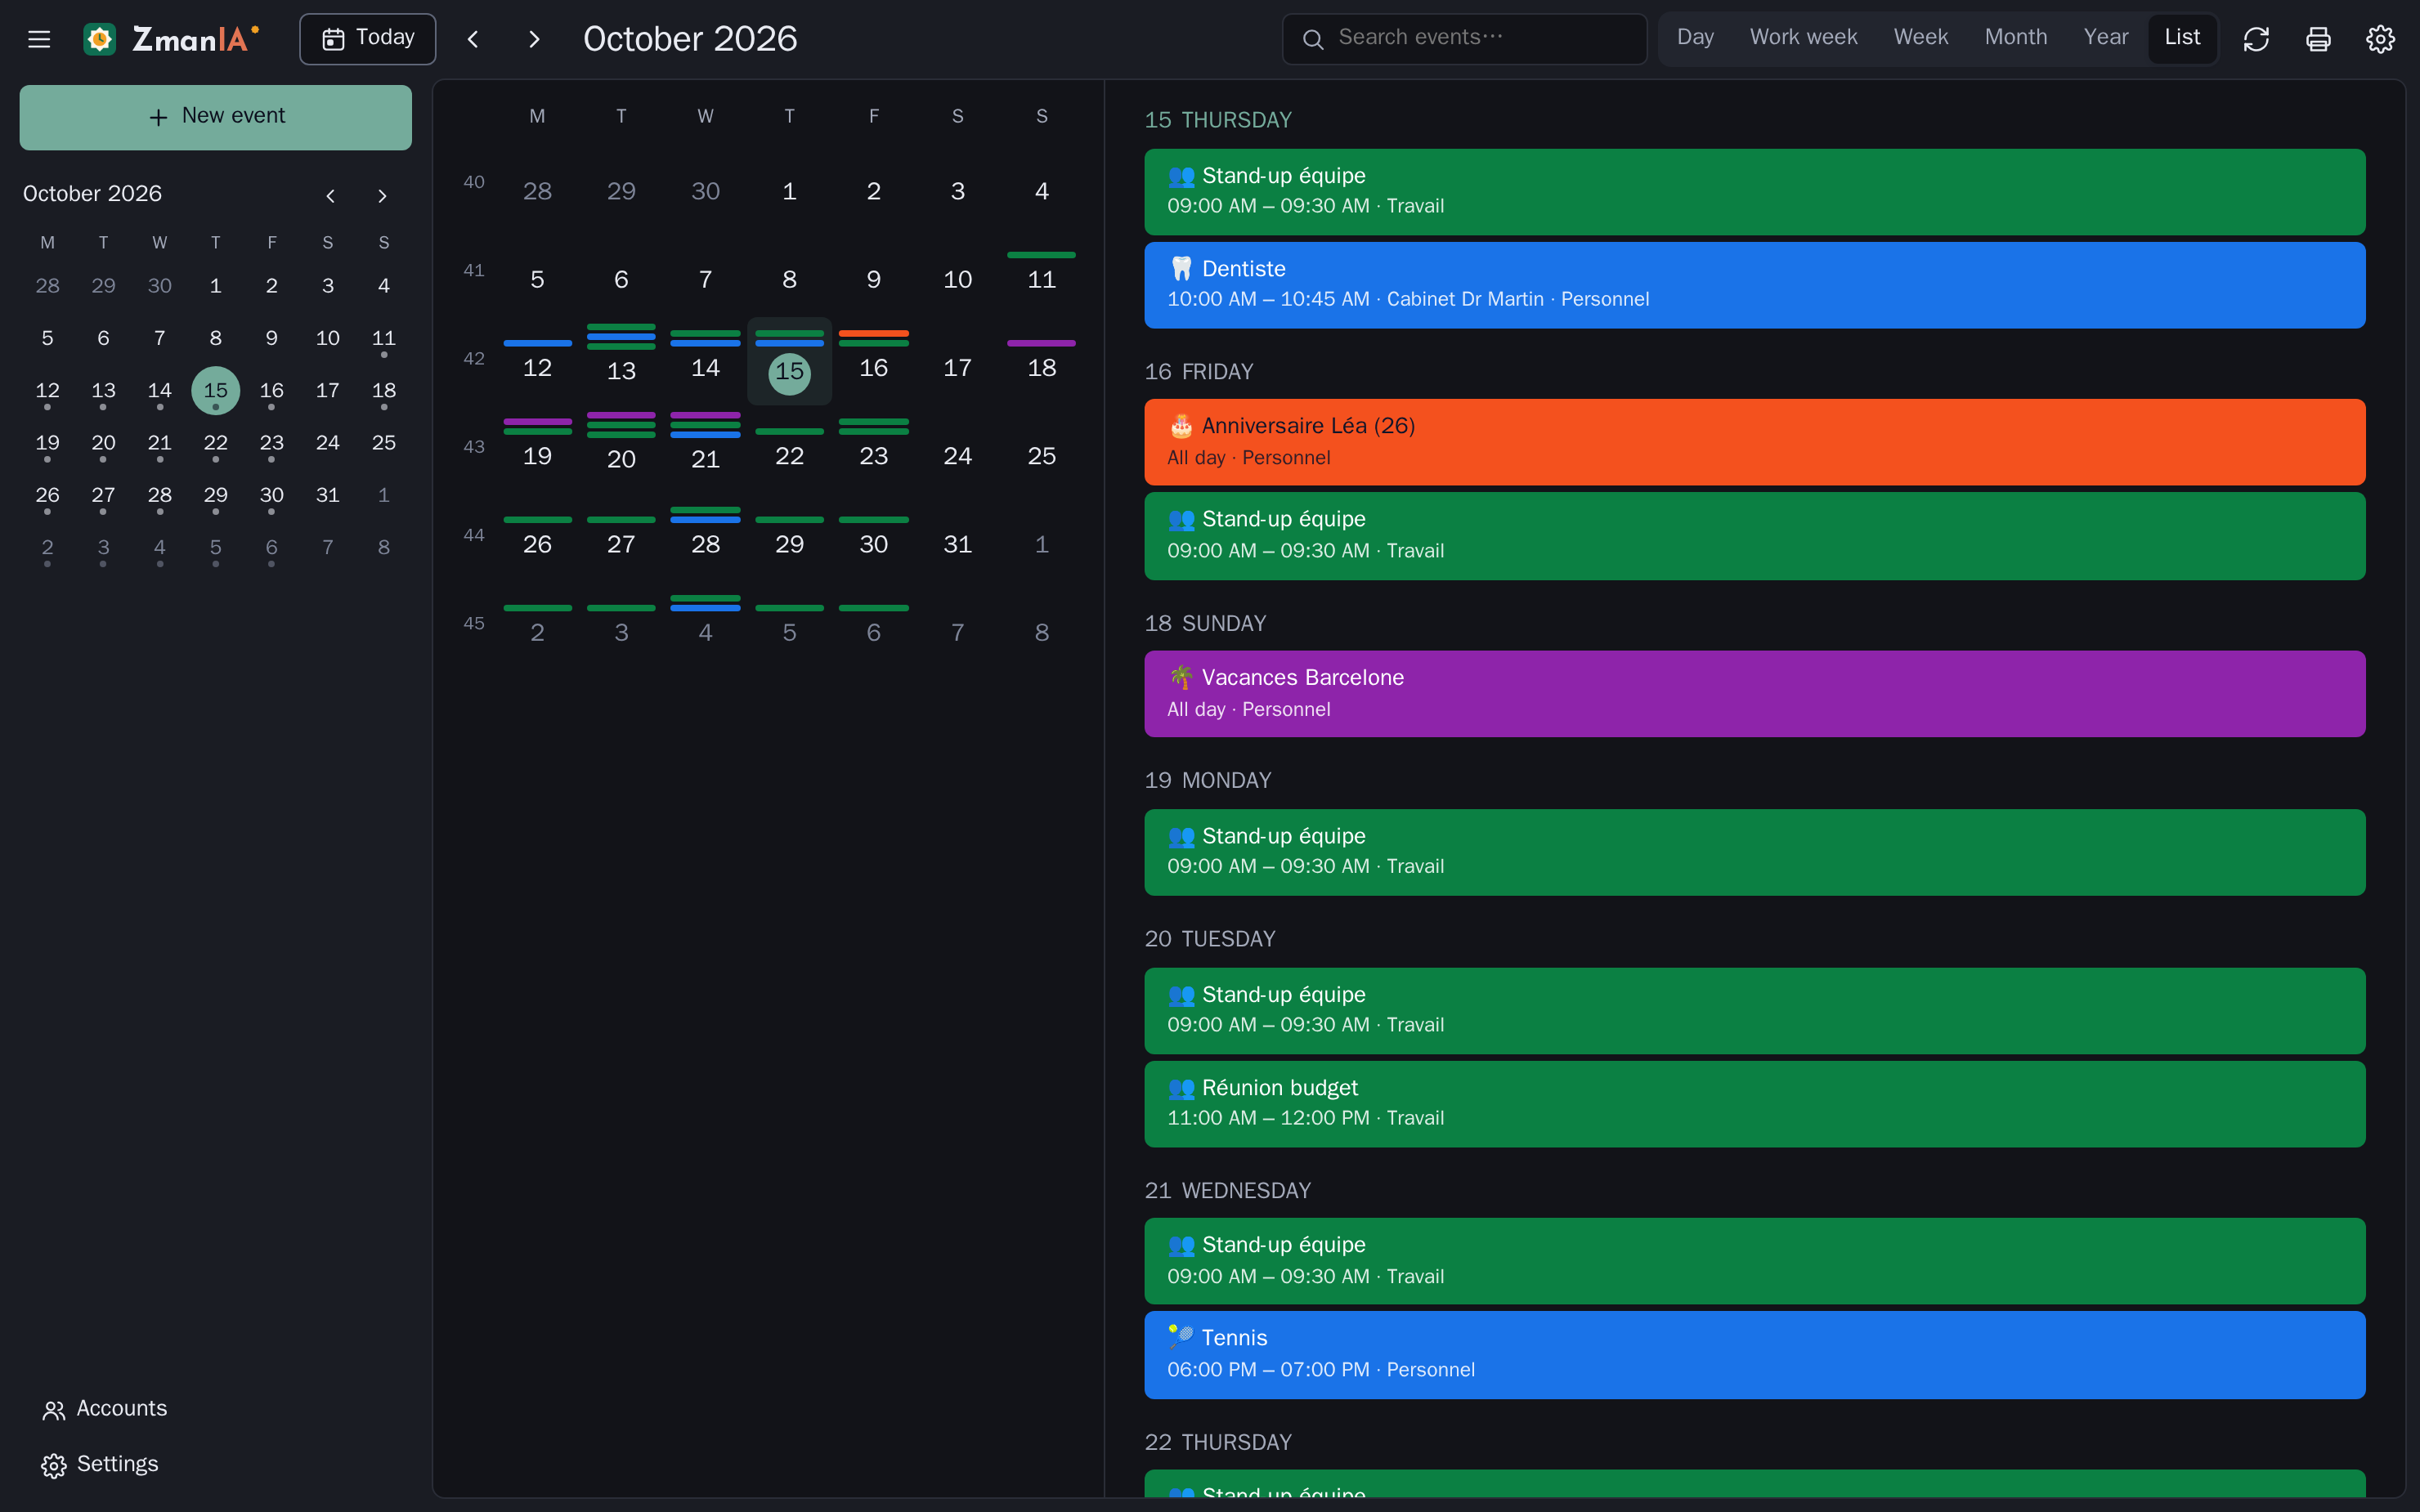Screen dimensions: 2420x1512
Task: Click the refresh sync icon
Action: pos(2256,39)
